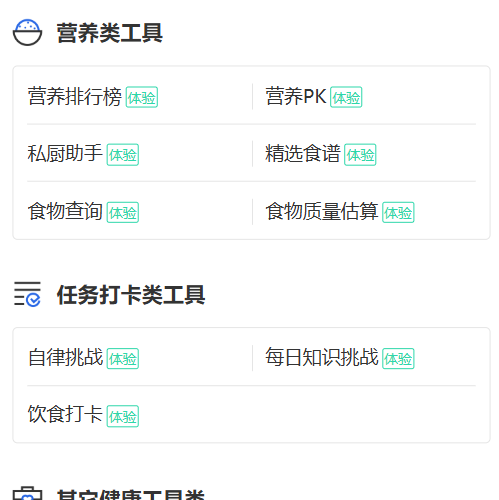Click 体验 badge beside 营养PK
This screenshot has width=499, height=500.
pos(346,97)
